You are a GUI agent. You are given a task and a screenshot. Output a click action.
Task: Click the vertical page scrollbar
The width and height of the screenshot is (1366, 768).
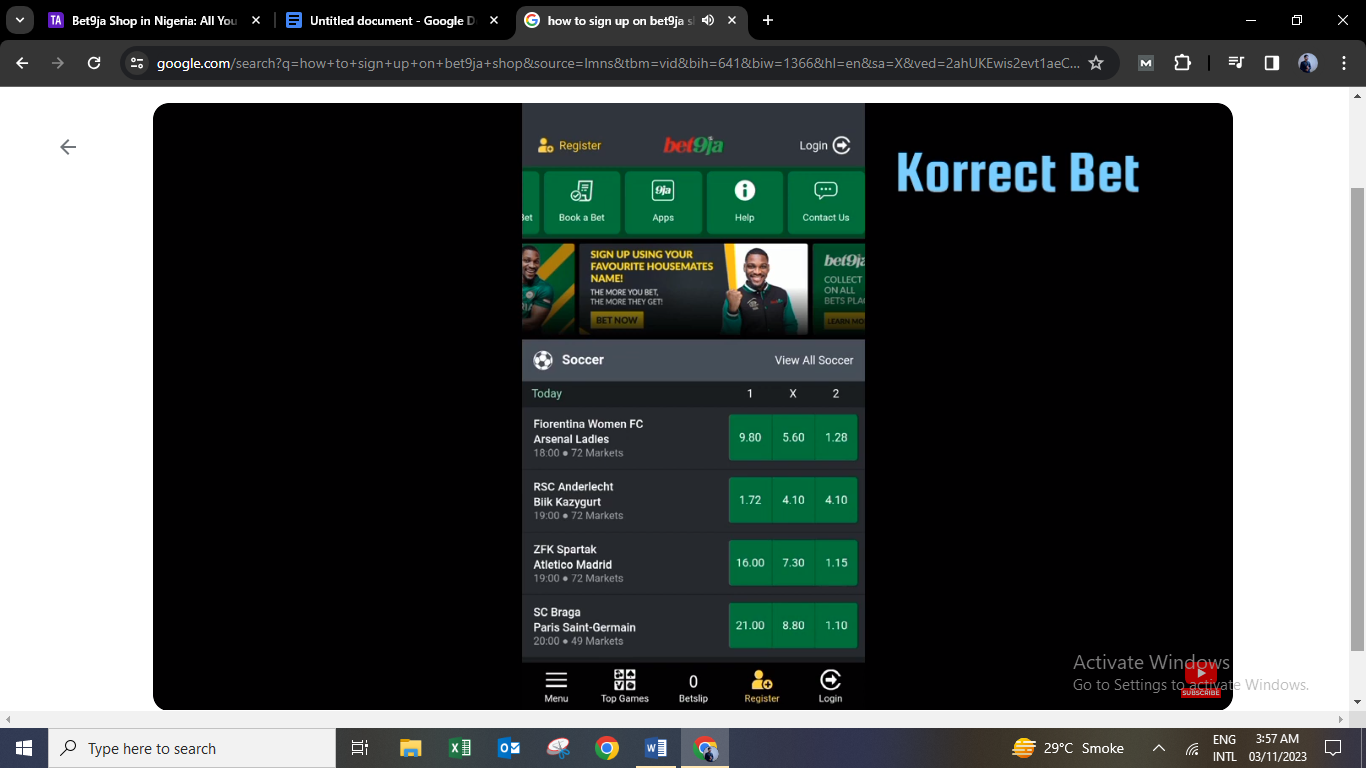tap(1357, 420)
